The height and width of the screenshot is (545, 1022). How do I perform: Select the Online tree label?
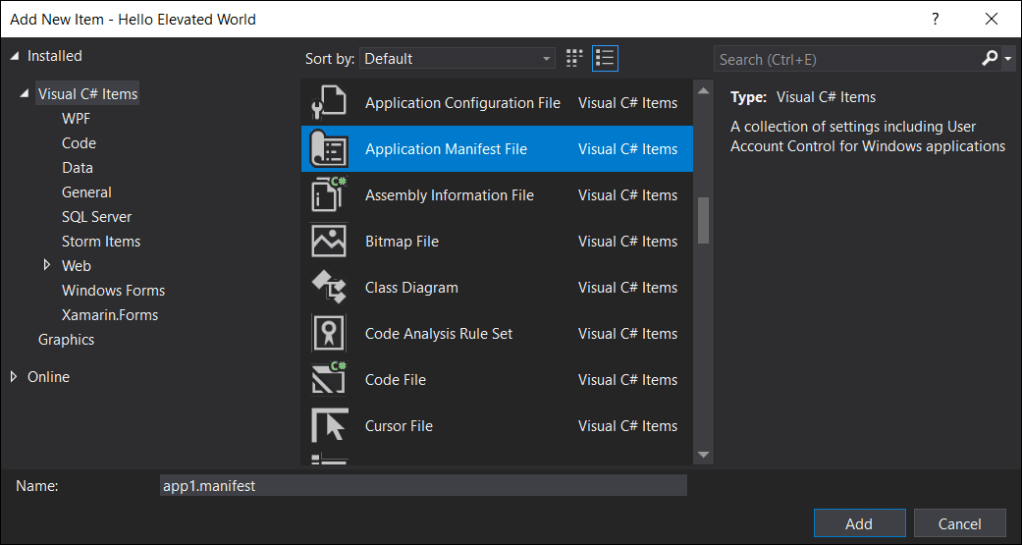[x=48, y=377]
